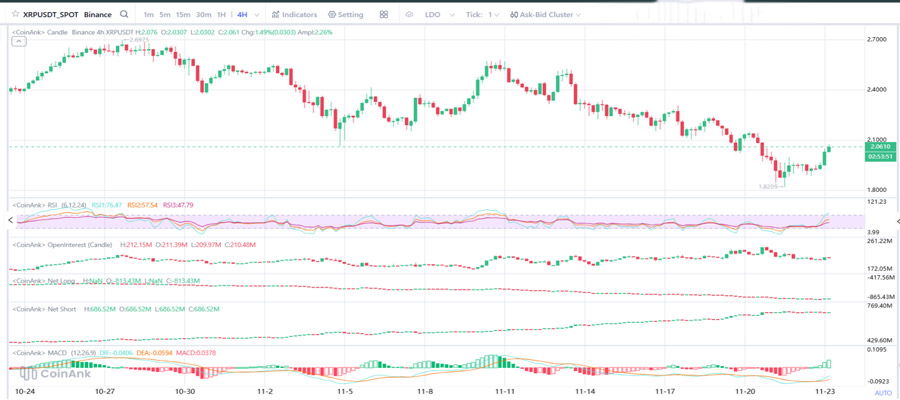900x400 pixels.
Task: Click AUTO scale at bottom right
Action: pyautogui.click(x=883, y=393)
